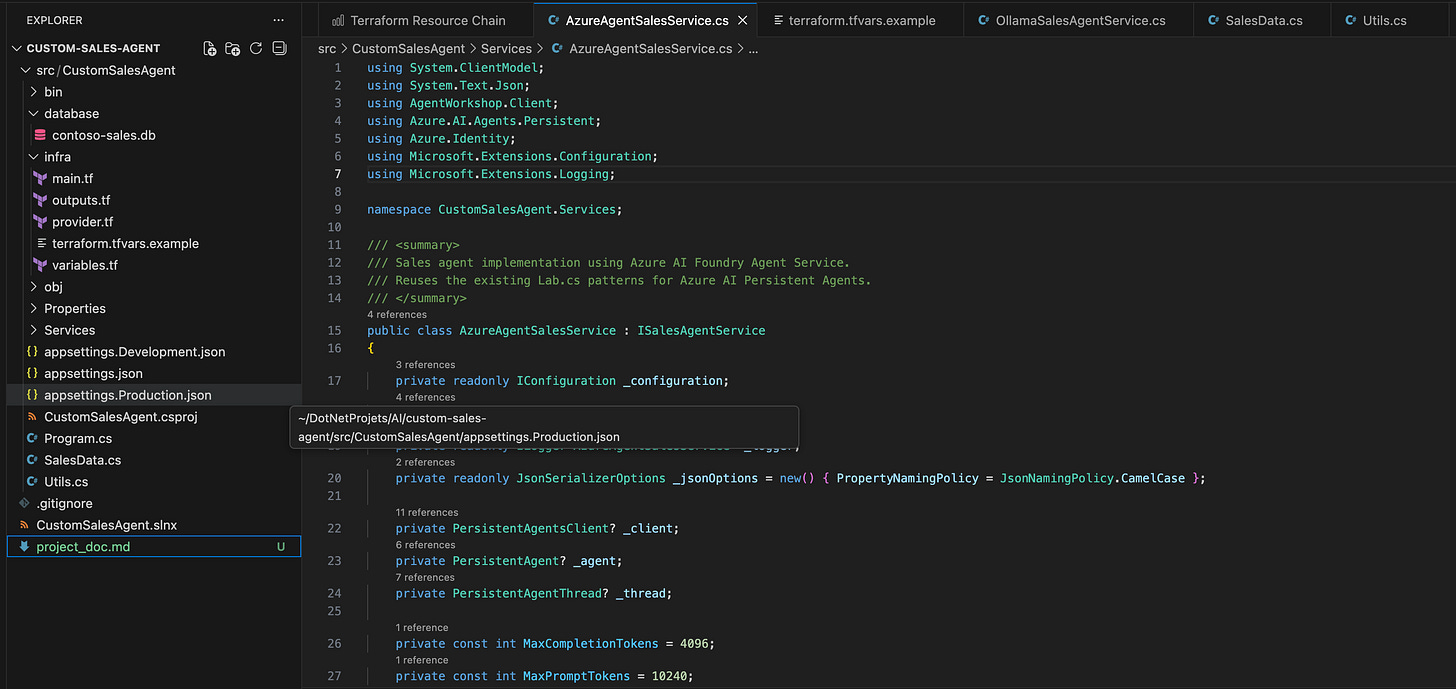Click the C# icon beside Program.cs
Image resolution: width=1456 pixels, height=689 pixels.
(32, 438)
